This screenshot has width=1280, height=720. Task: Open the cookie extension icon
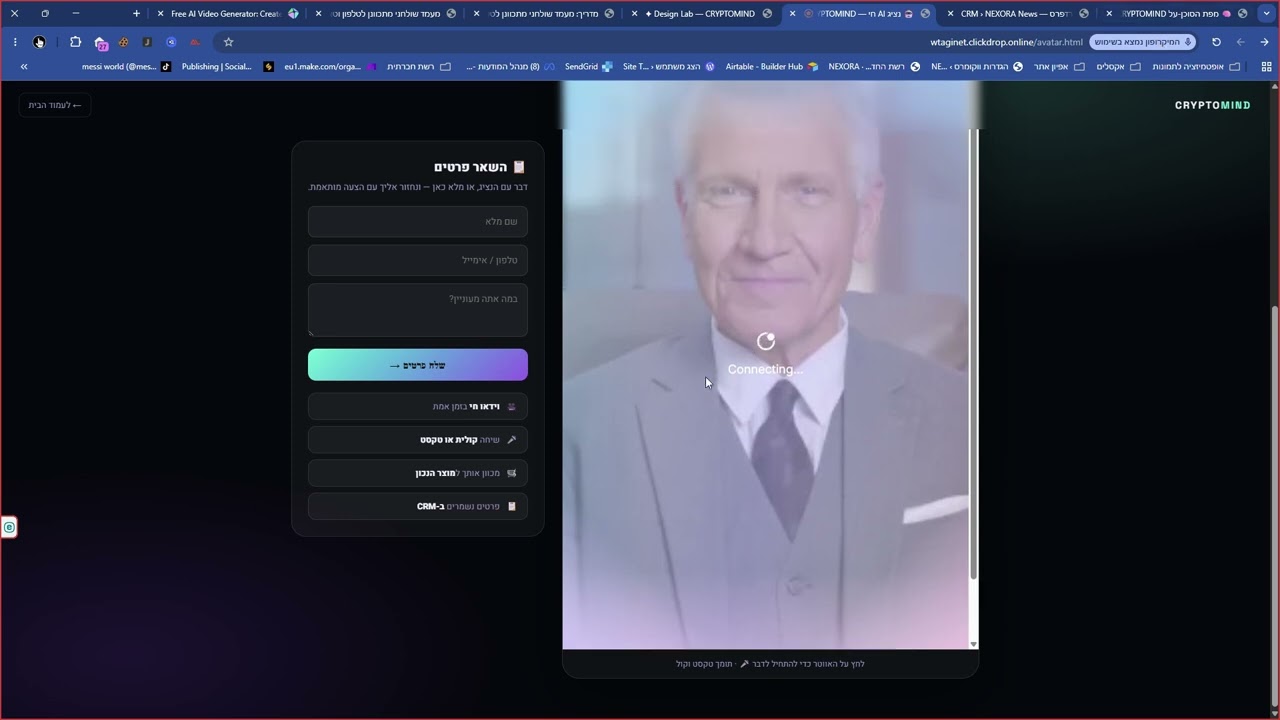[x=123, y=42]
